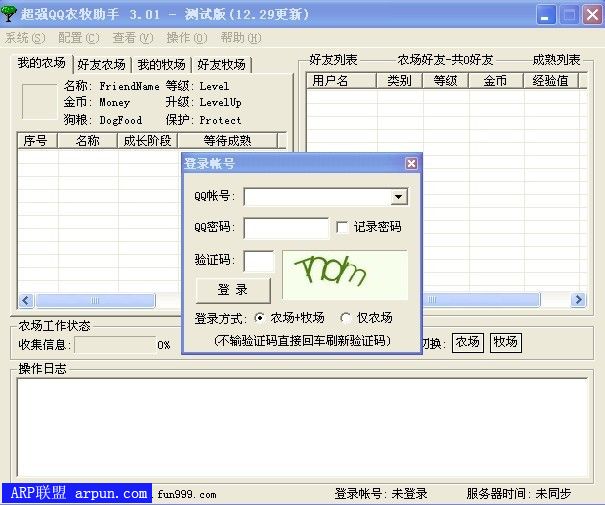
Task: Click the LevelUp value text
Action: (x=220, y=103)
